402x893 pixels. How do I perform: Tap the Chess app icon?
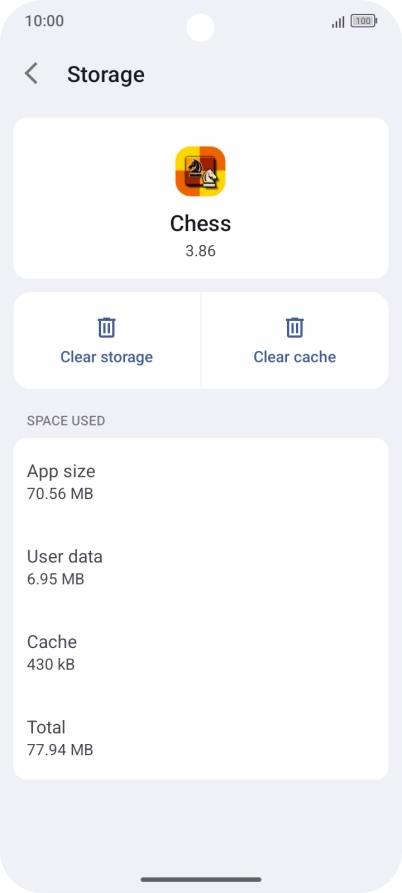[x=200, y=171]
